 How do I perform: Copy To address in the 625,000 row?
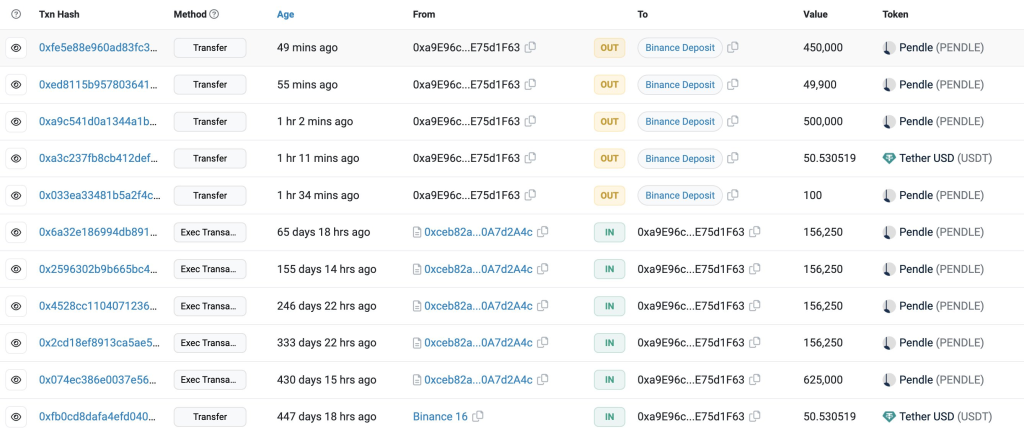755,380
